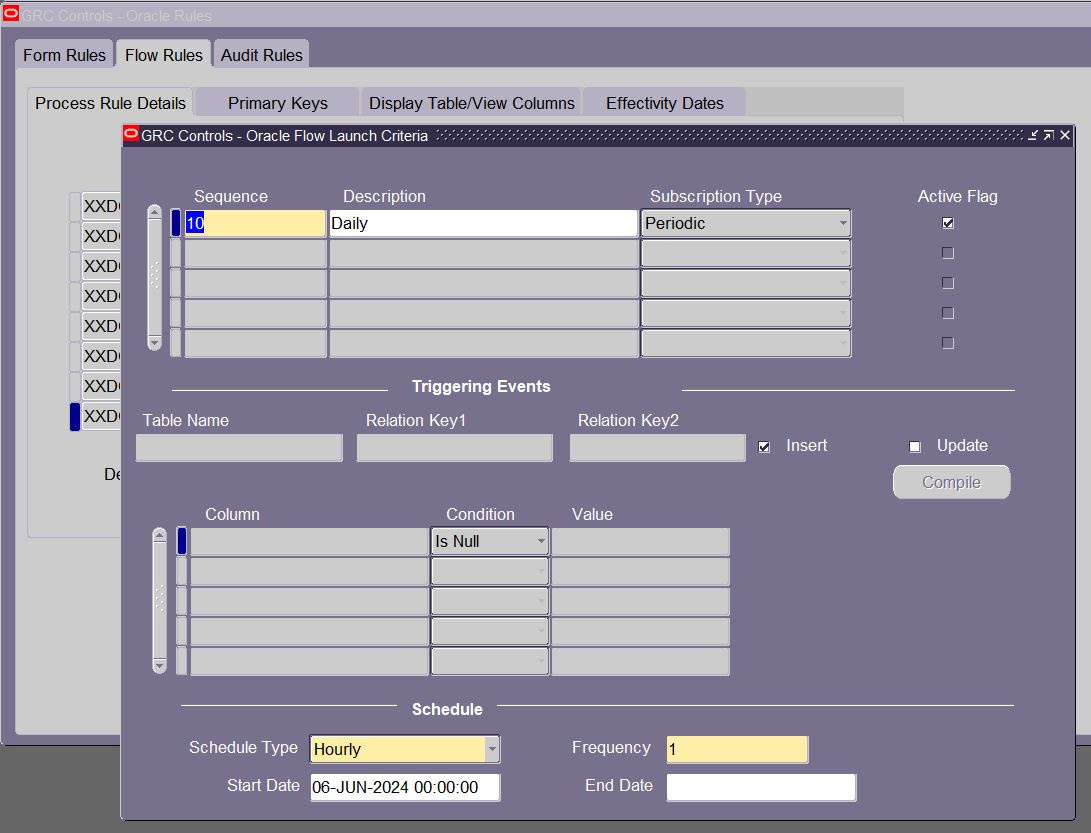Click scroll up arrow of Sequence list
This screenshot has height=833, width=1091.
tap(154, 212)
